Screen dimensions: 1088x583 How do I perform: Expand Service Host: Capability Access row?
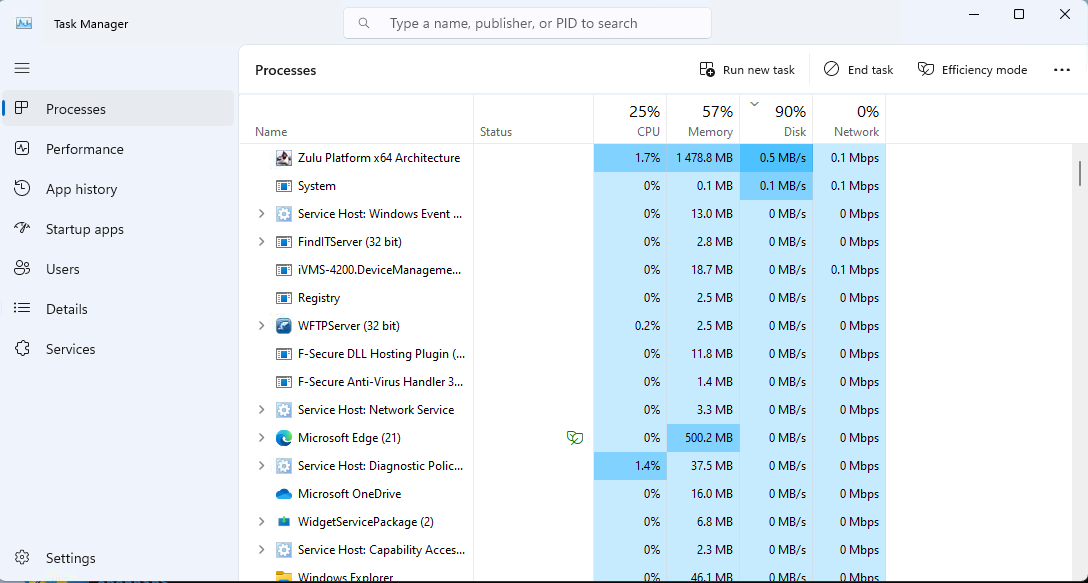click(x=262, y=550)
